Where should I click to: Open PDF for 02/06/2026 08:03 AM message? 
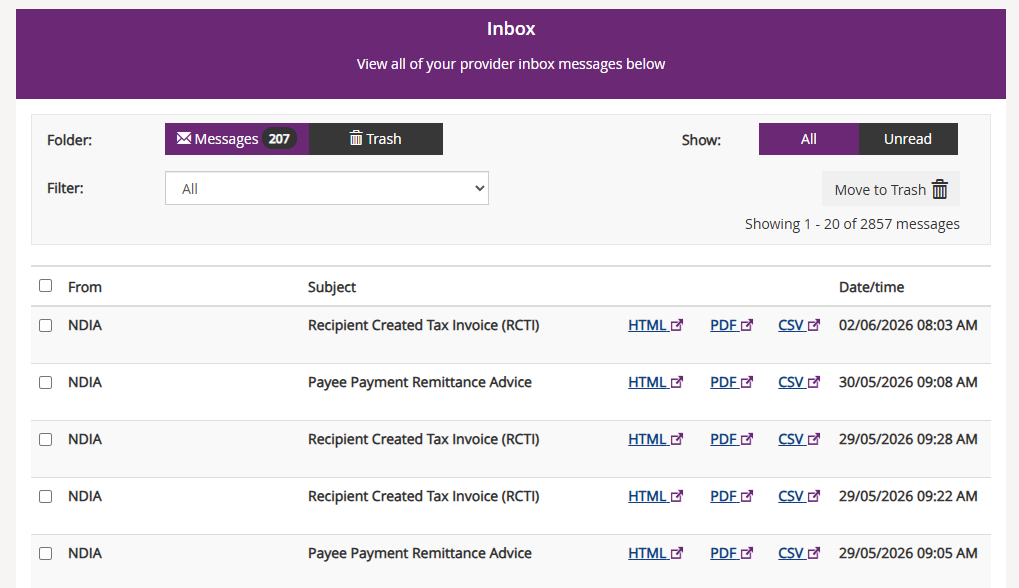(x=731, y=325)
